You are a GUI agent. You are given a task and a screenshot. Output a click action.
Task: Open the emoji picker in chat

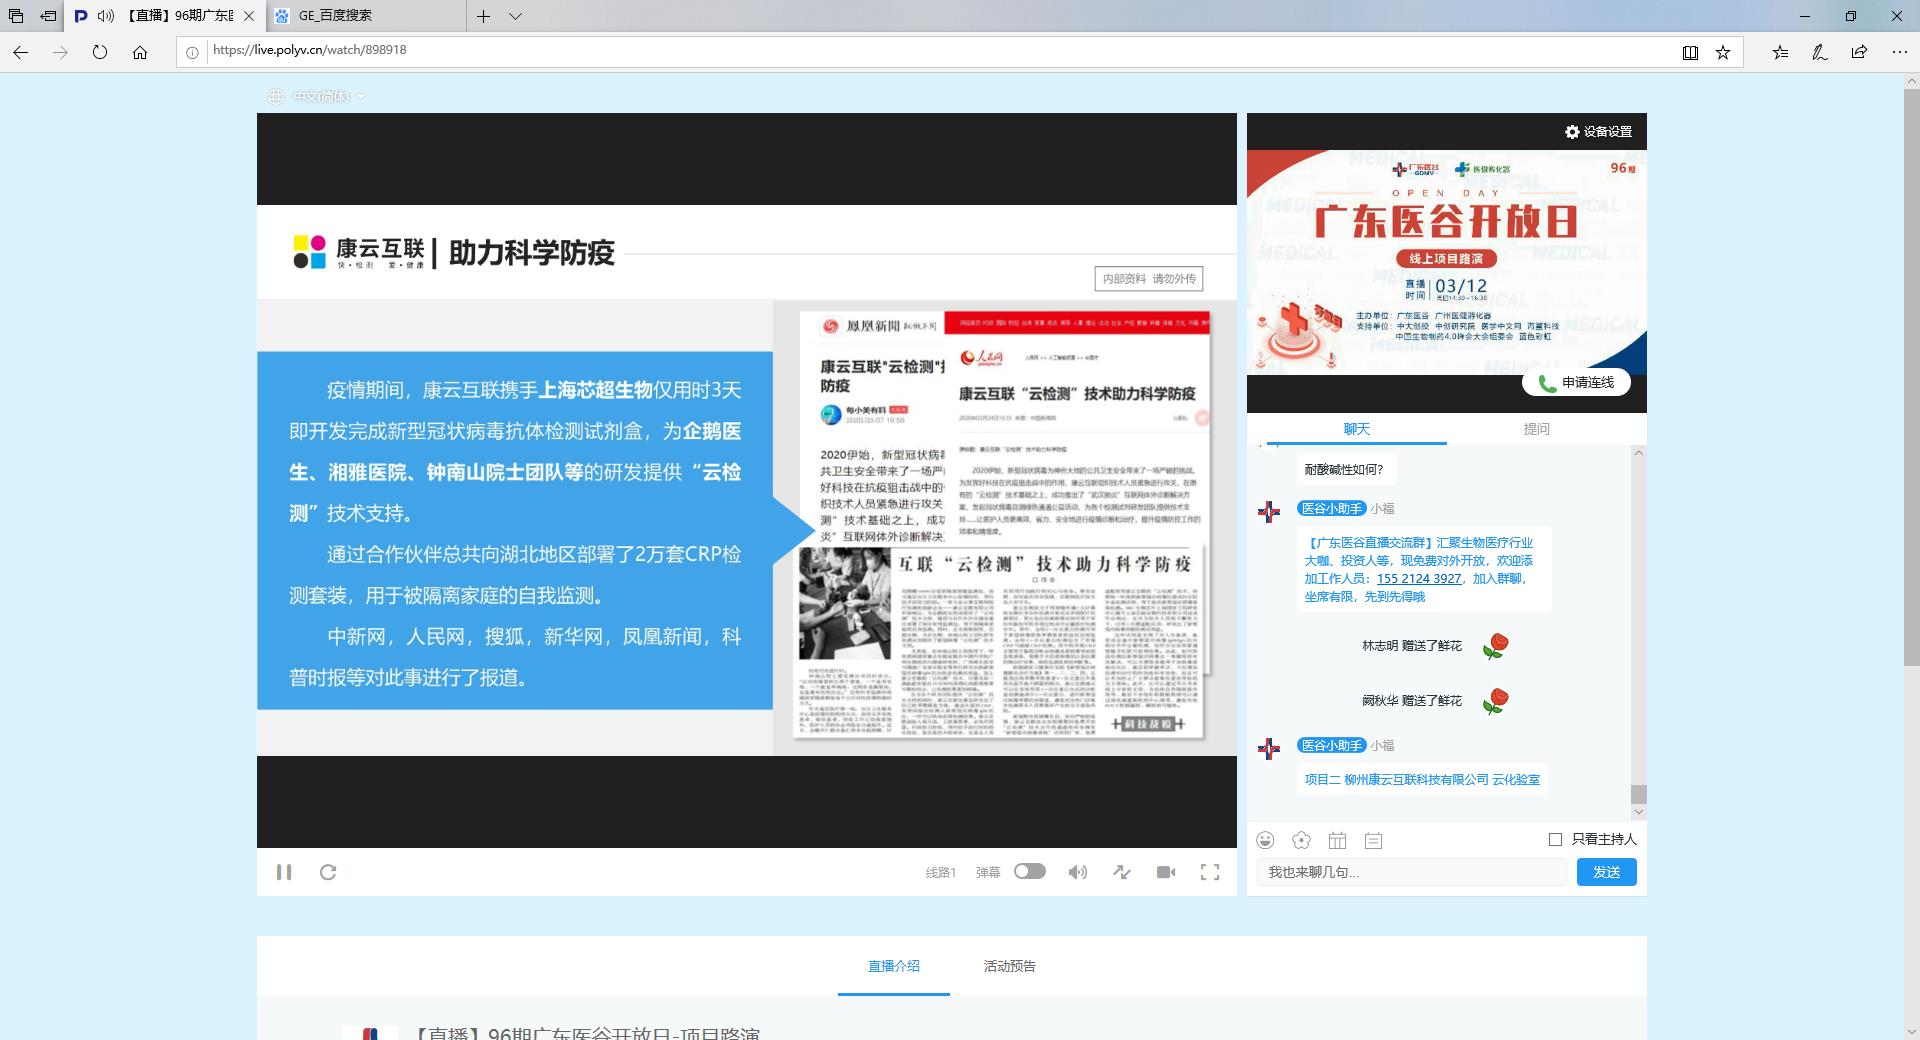(x=1266, y=840)
